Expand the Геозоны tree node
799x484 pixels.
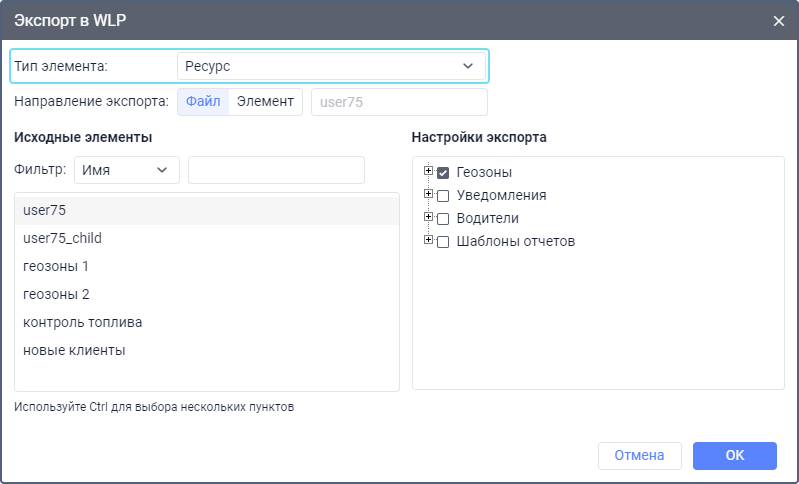(428, 172)
